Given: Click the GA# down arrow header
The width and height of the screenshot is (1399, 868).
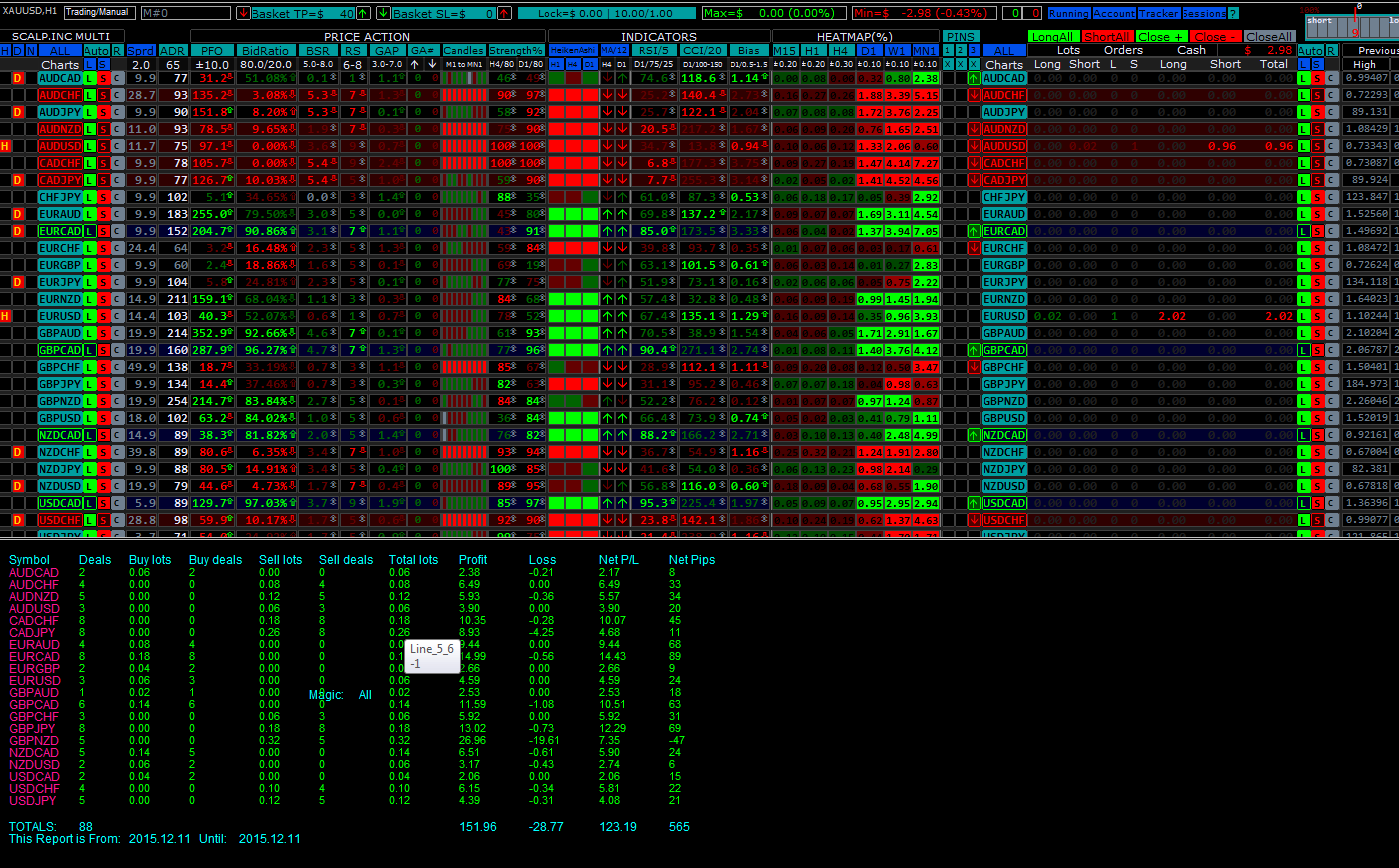Looking at the screenshot, I should (432, 64).
